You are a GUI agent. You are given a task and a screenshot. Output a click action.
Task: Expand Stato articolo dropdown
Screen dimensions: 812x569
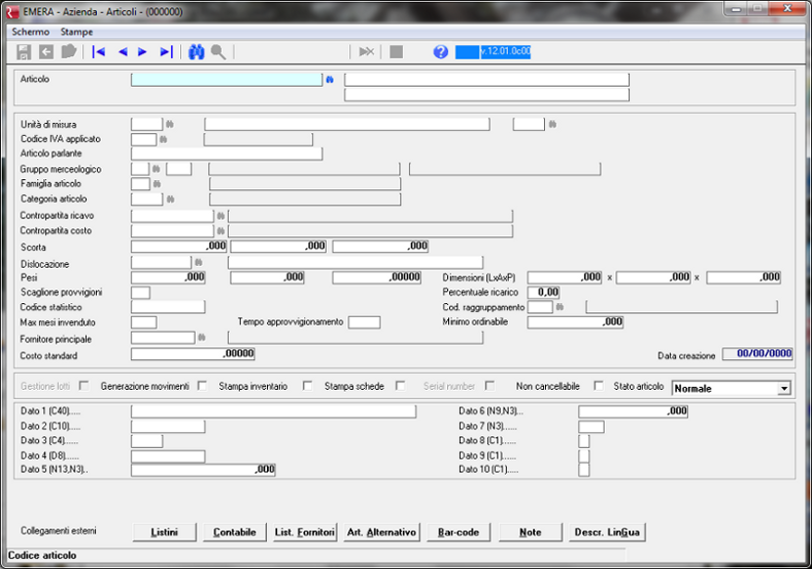click(784, 388)
